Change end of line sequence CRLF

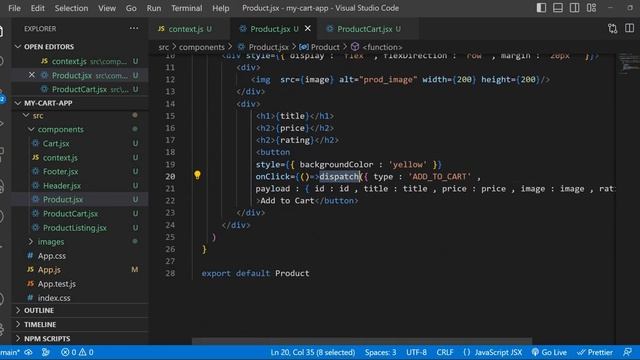point(445,352)
